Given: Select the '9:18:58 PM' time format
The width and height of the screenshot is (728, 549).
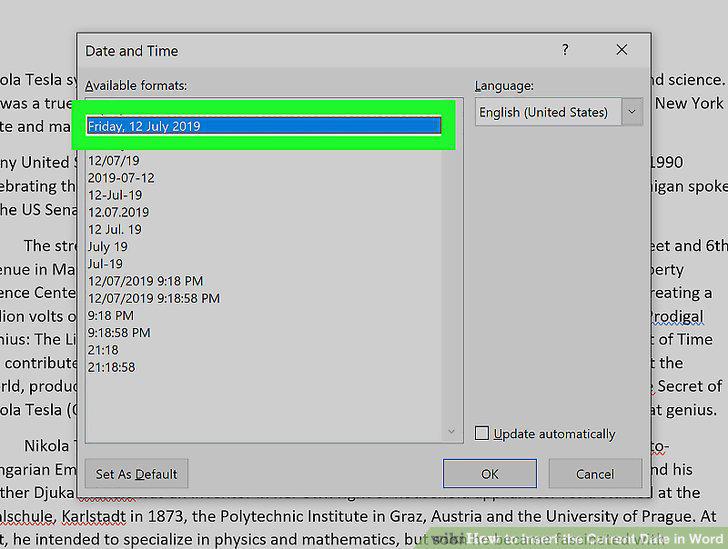Looking at the screenshot, I should (x=119, y=333).
